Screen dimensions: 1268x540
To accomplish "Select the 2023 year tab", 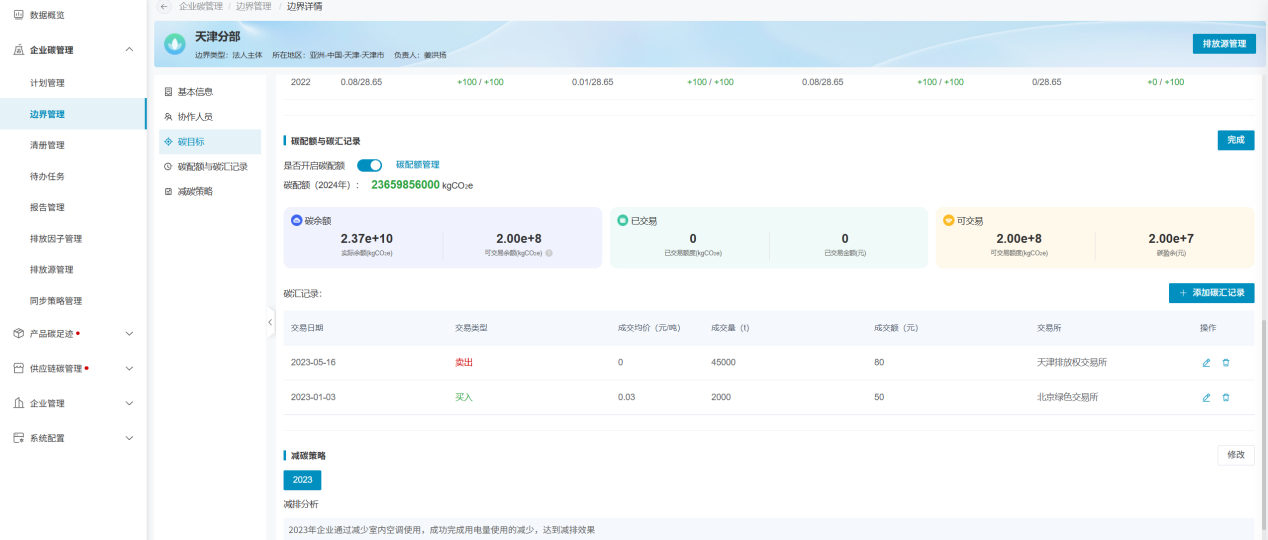I will (302, 480).
